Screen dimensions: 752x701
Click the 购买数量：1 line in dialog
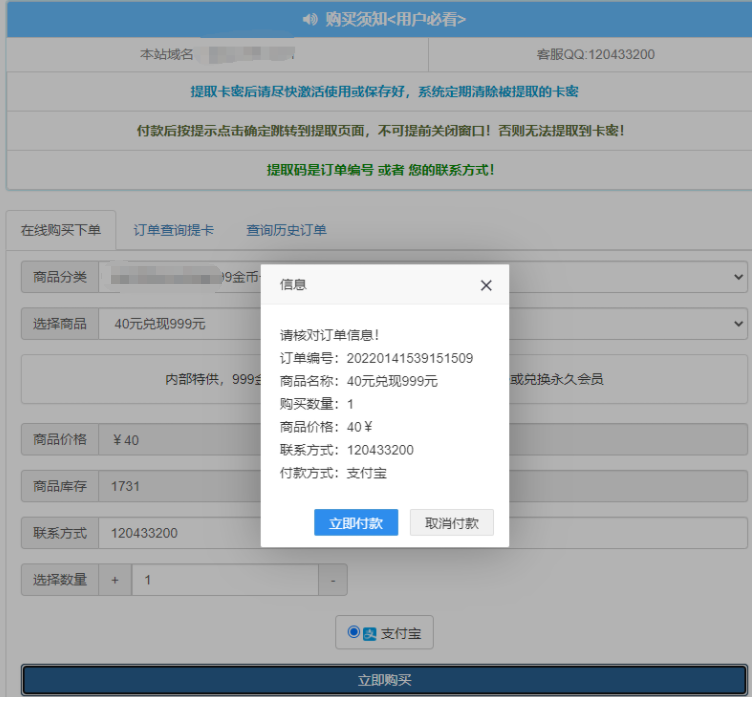pyautogui.click(x=317, y=404)
